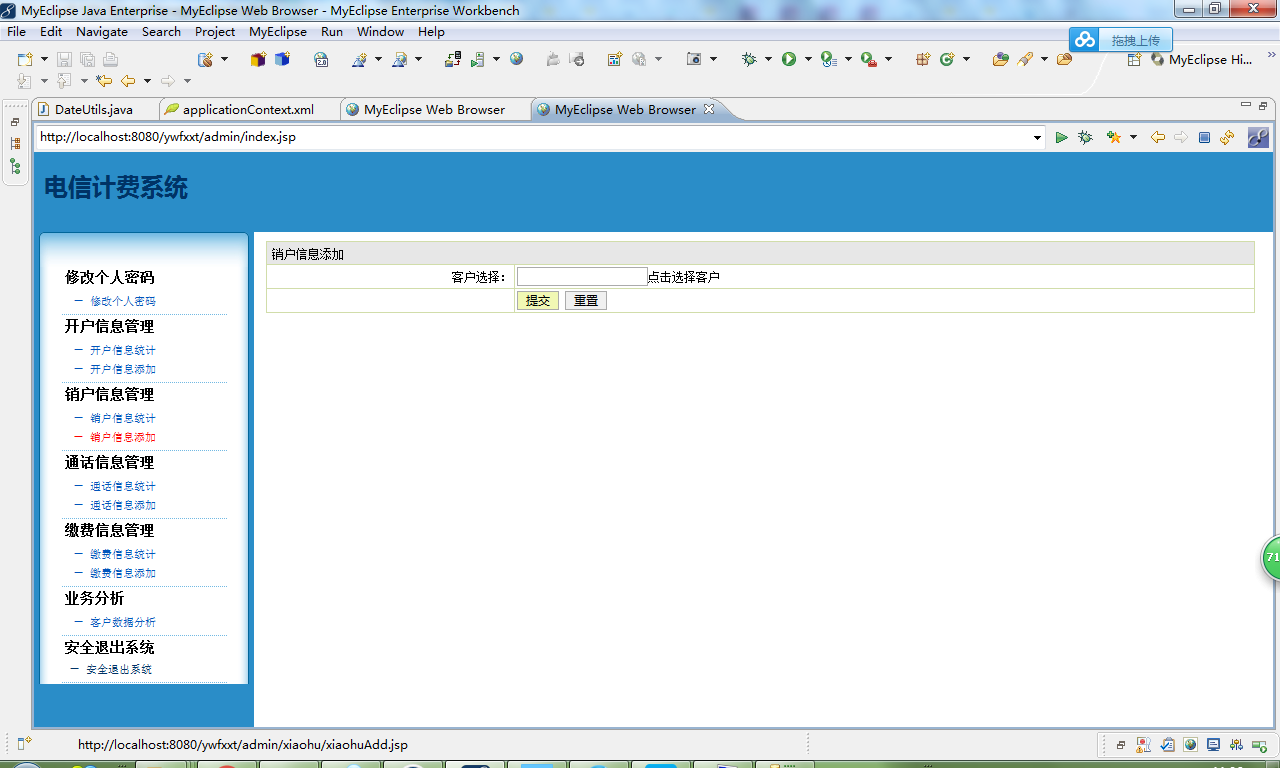Image resolution: width=1280 pixels, height=768 pixels.
Task: Refresh the page with the browser refresh icon
Action: (1227, 137)
